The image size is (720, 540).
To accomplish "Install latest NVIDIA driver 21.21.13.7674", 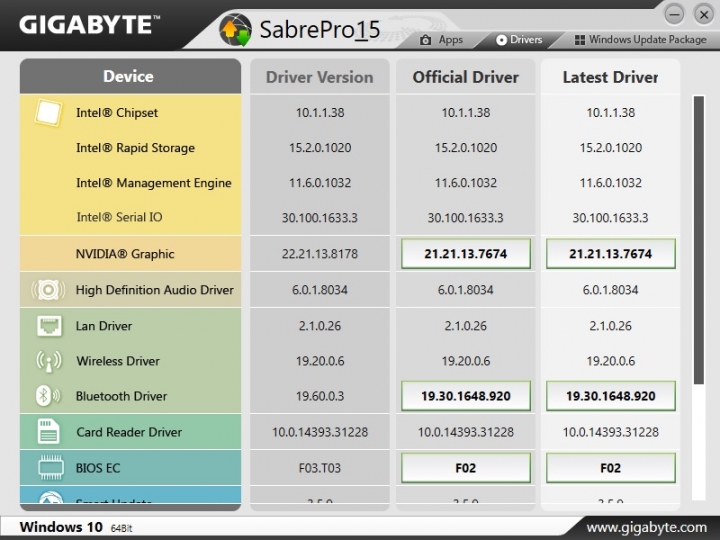I will [x=610, y=253].
